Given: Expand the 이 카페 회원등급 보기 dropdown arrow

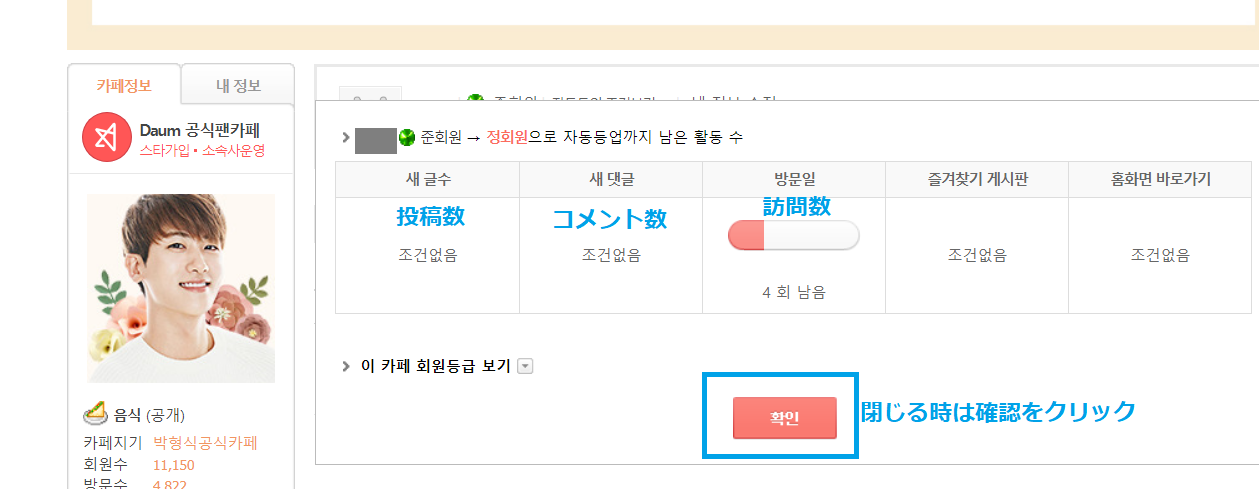Looking at the screenshot, I should pyautogui.click(x=526, y=366).
